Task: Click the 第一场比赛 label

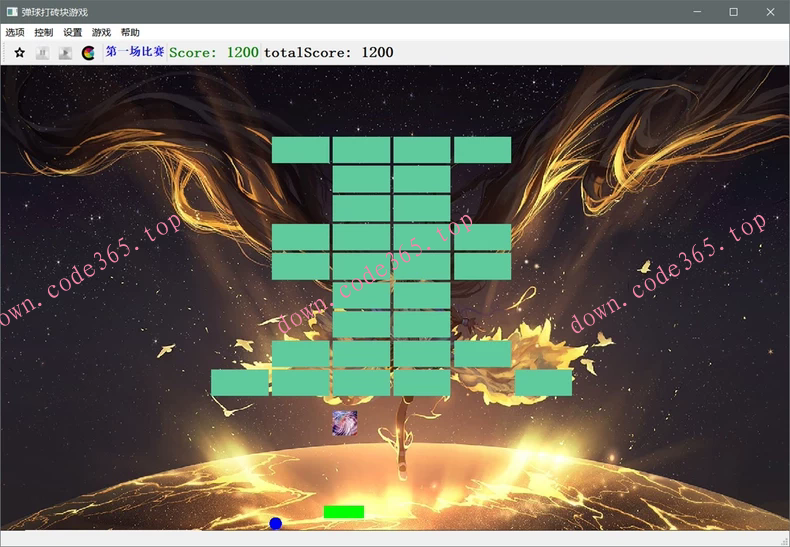Action: (x=135, y=52)
